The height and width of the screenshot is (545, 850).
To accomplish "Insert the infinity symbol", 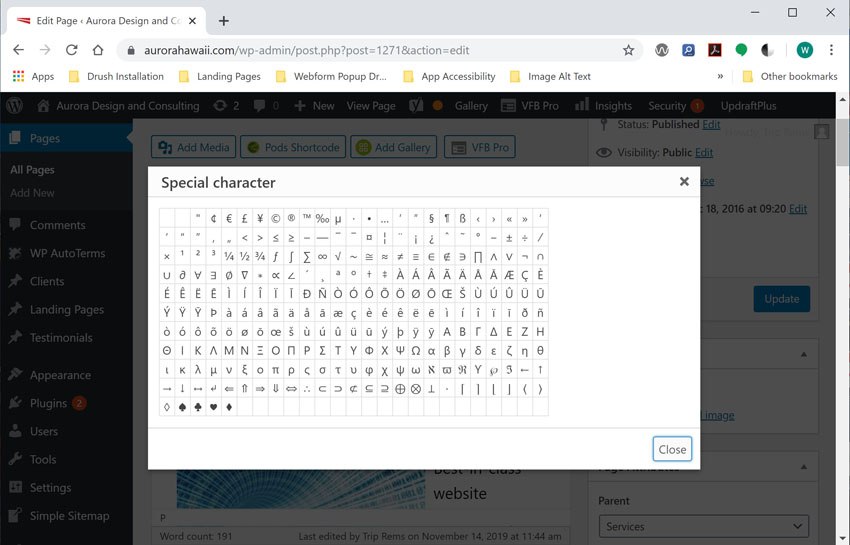I will pos(323,257).
